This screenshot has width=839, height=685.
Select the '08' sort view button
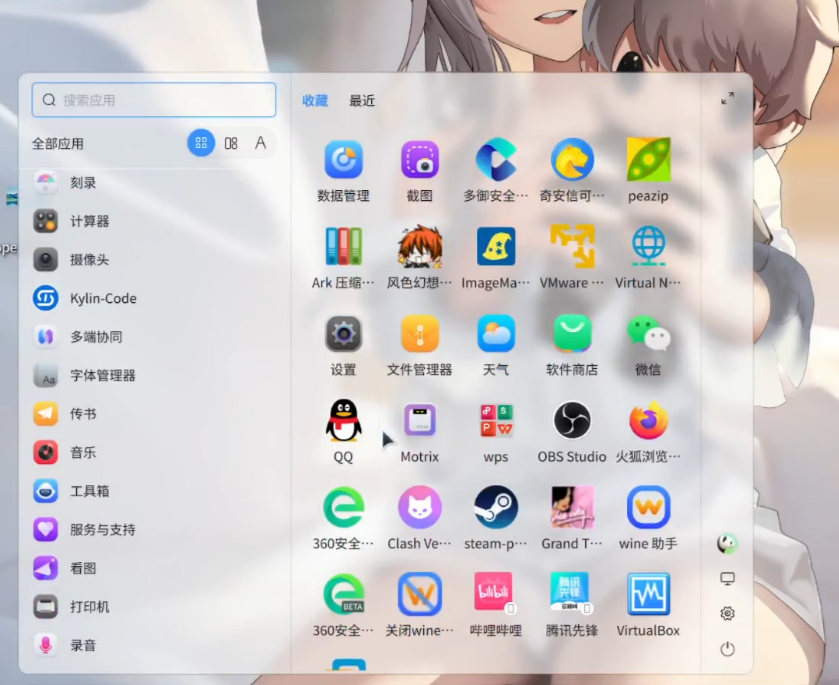tap(231, 143)
